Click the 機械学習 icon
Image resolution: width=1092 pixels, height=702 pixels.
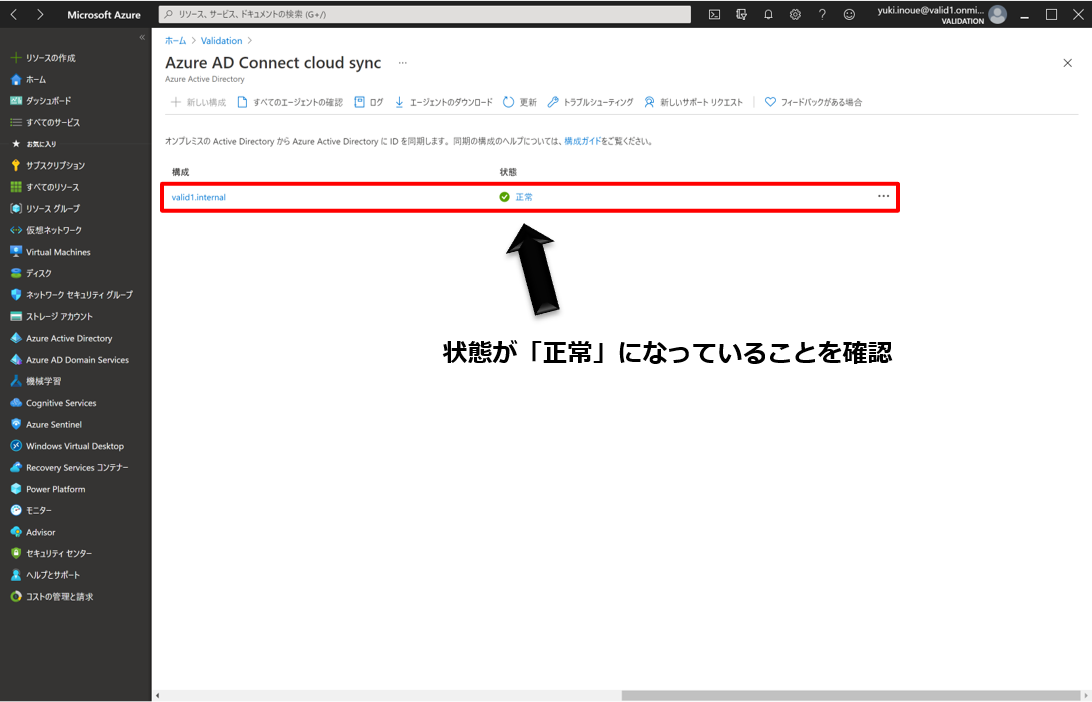[16, 381]
